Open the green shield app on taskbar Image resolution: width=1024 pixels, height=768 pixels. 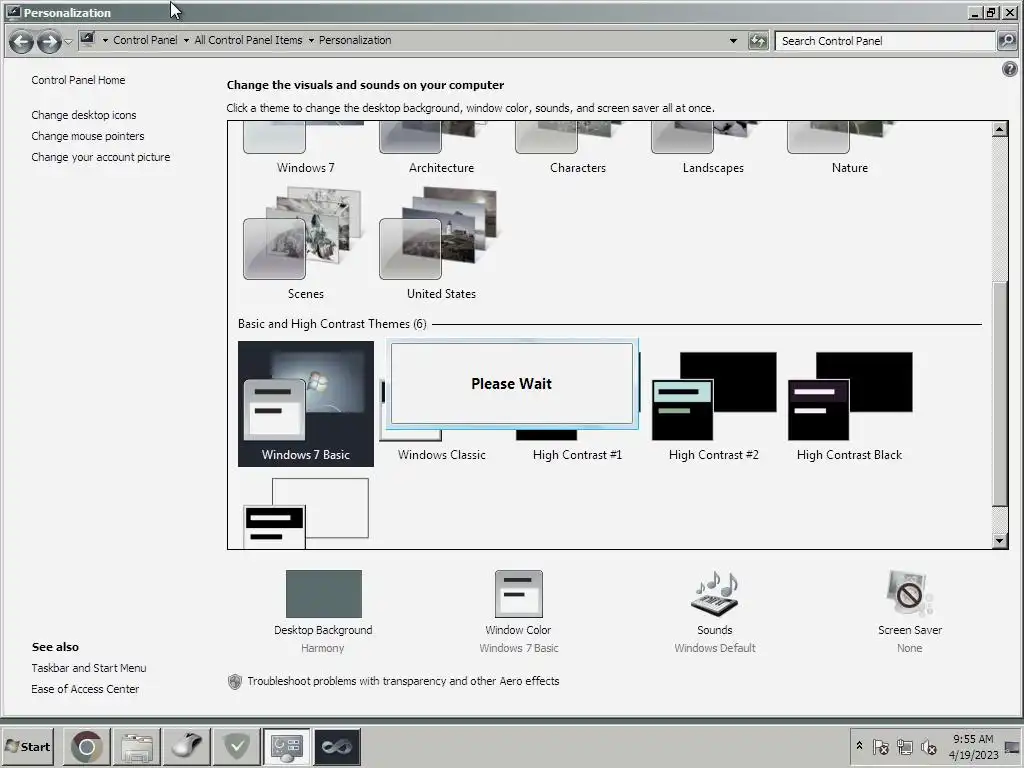click(x=236, y=746)
